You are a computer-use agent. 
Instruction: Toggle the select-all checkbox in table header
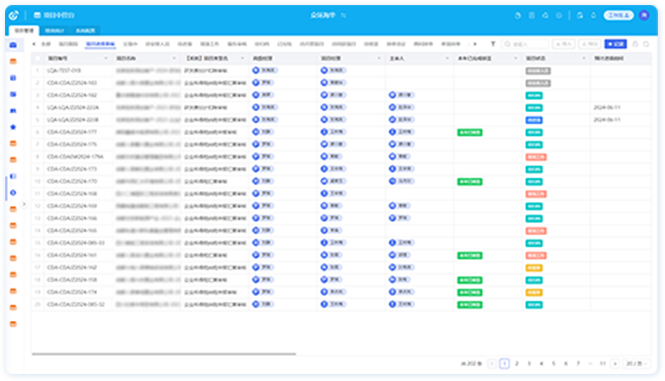point(38,58)
